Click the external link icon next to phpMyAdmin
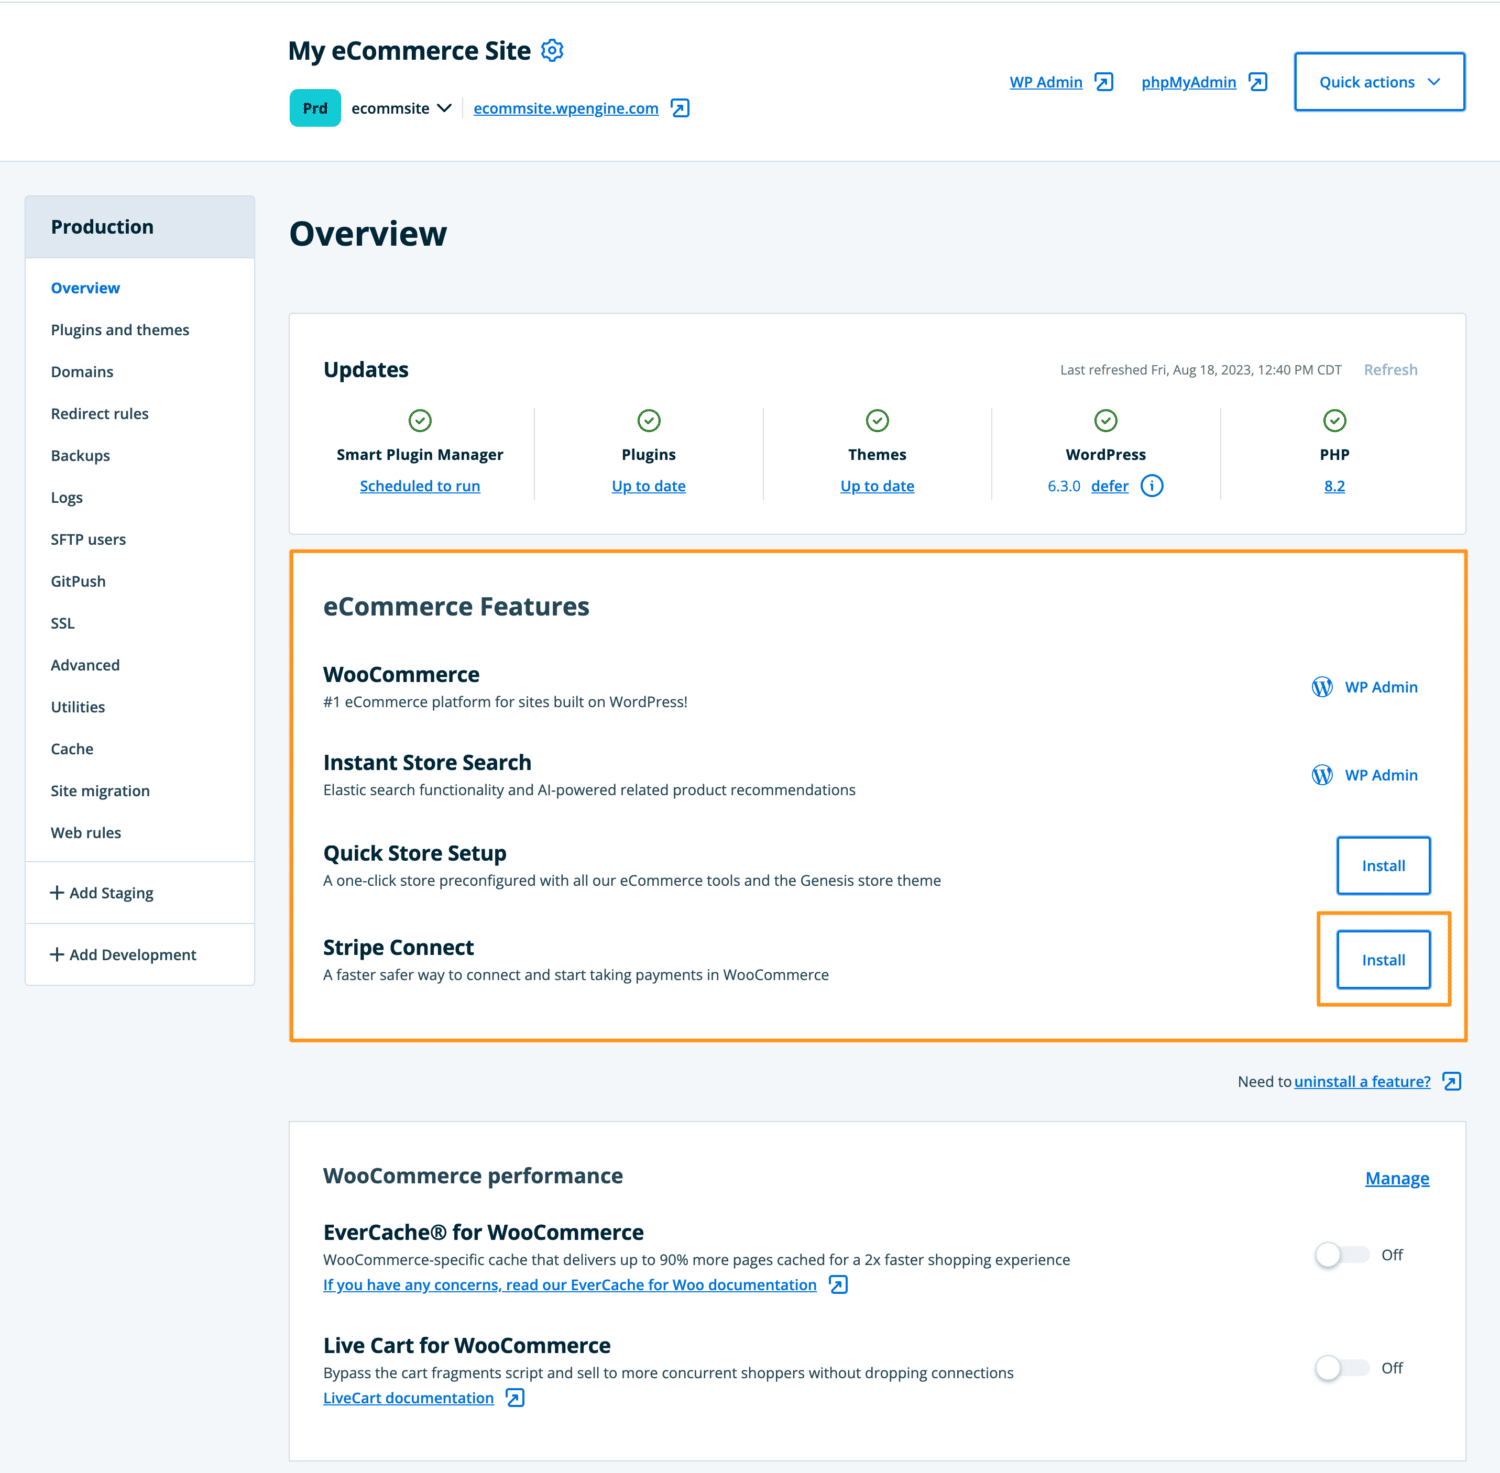Screen dimensions: 1500x1473 click(x=1258, y=82)
